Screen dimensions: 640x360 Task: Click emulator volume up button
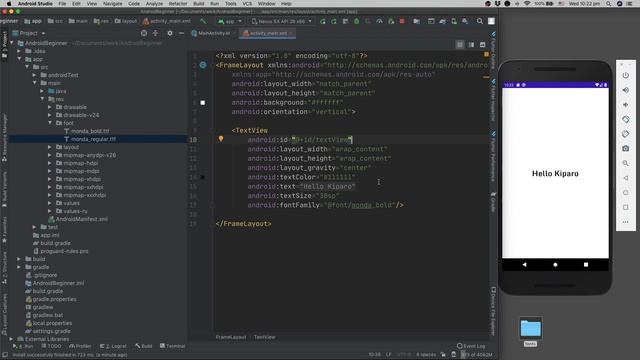(x=625, y=90)
